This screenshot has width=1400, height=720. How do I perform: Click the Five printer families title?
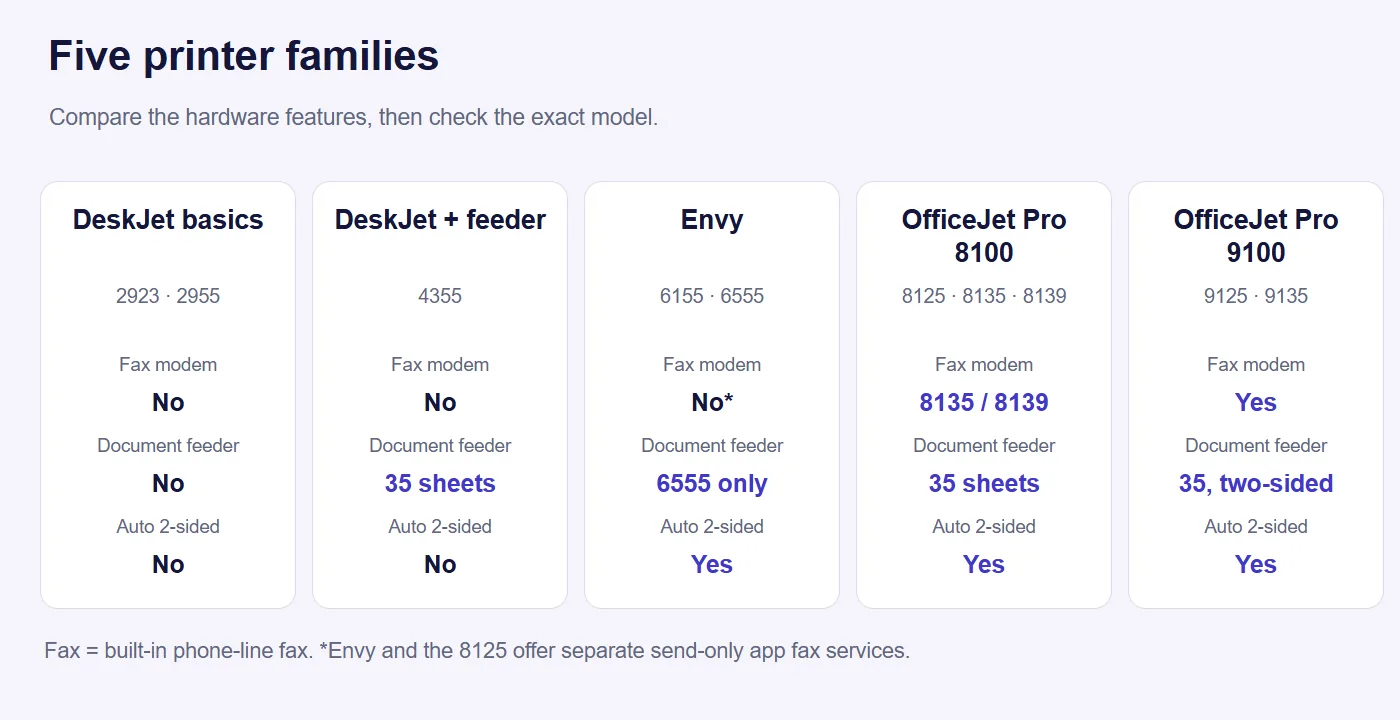(244, 56)
